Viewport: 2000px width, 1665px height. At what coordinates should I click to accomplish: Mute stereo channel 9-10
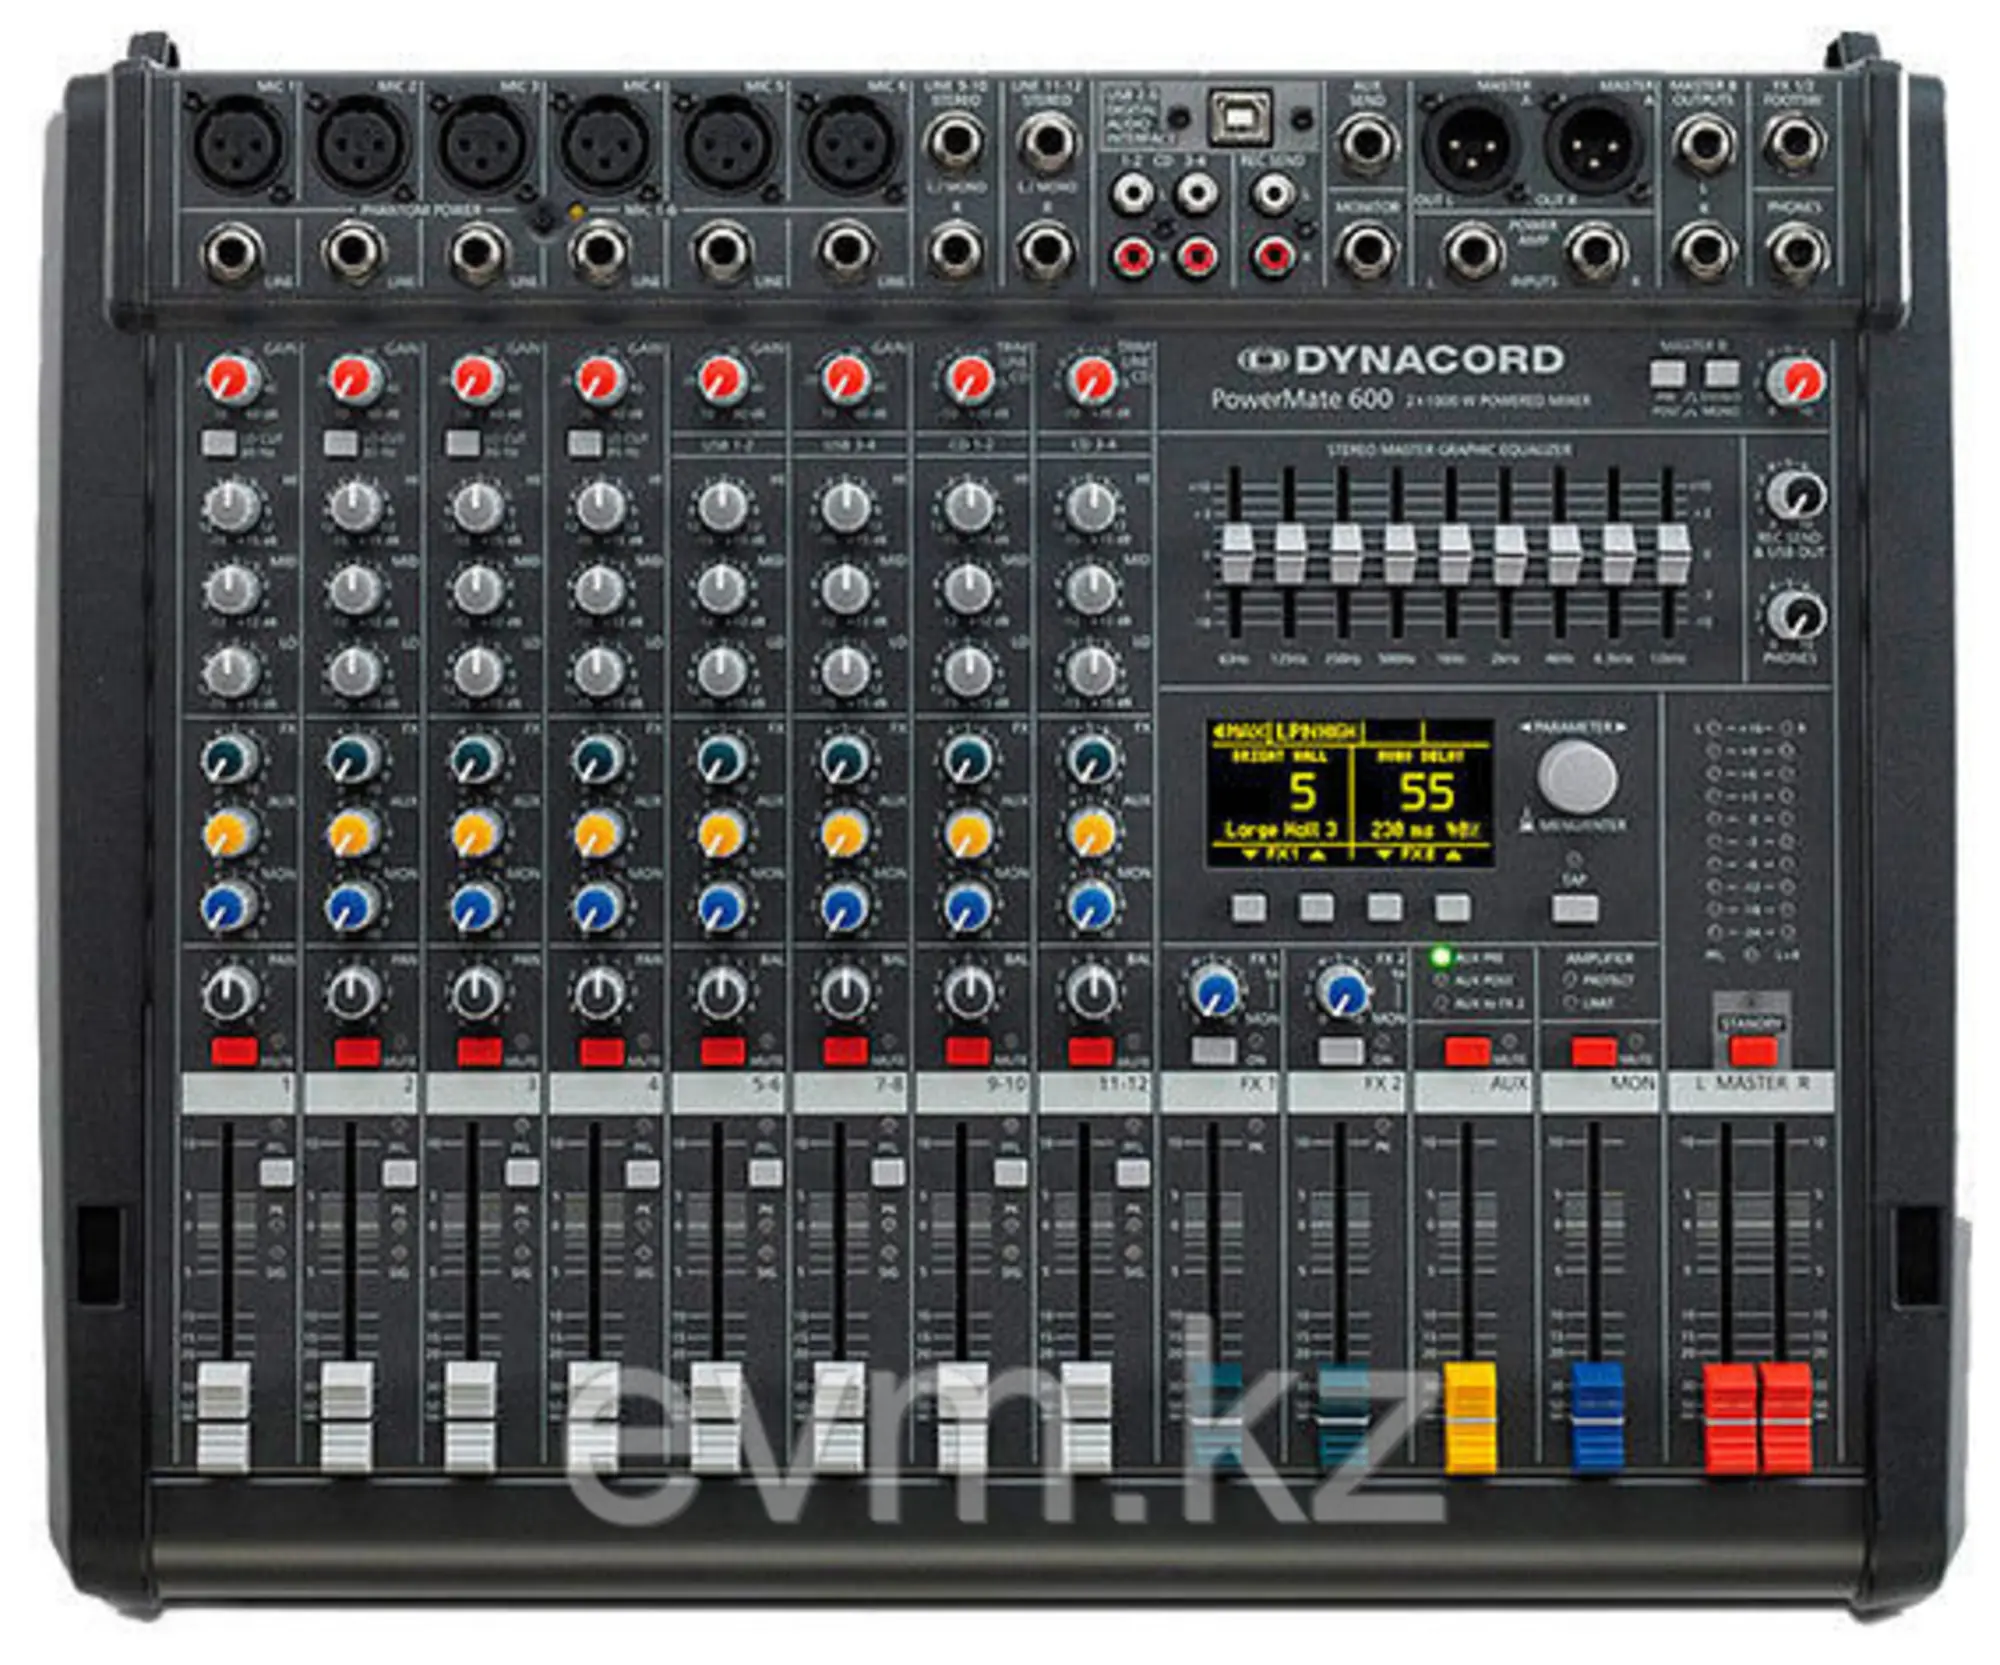[x=968, y=1051]
